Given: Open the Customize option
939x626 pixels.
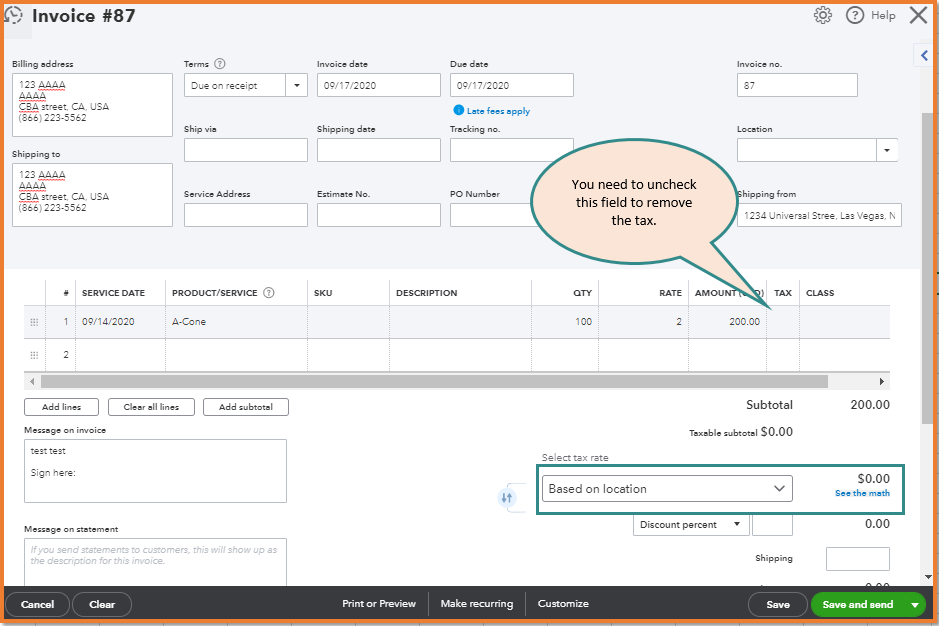Looking at the screenshot, I should 563,604.
